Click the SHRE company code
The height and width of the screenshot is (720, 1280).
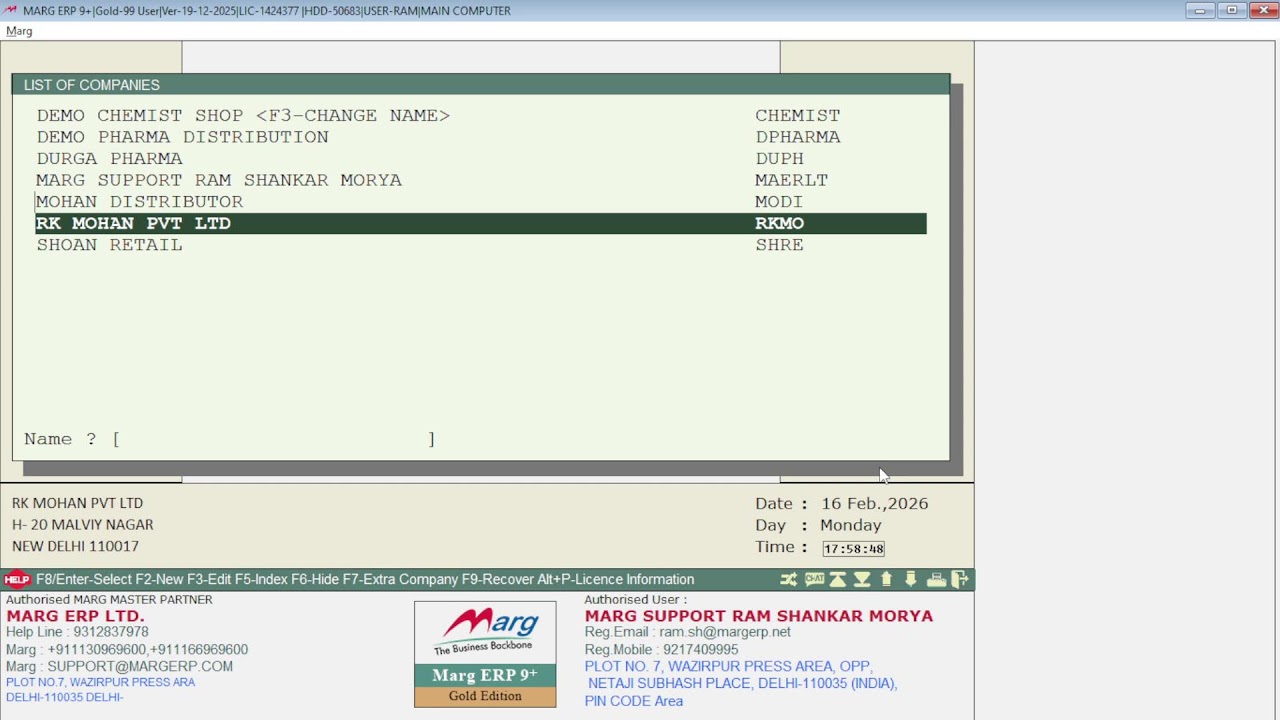coord(779,245)
